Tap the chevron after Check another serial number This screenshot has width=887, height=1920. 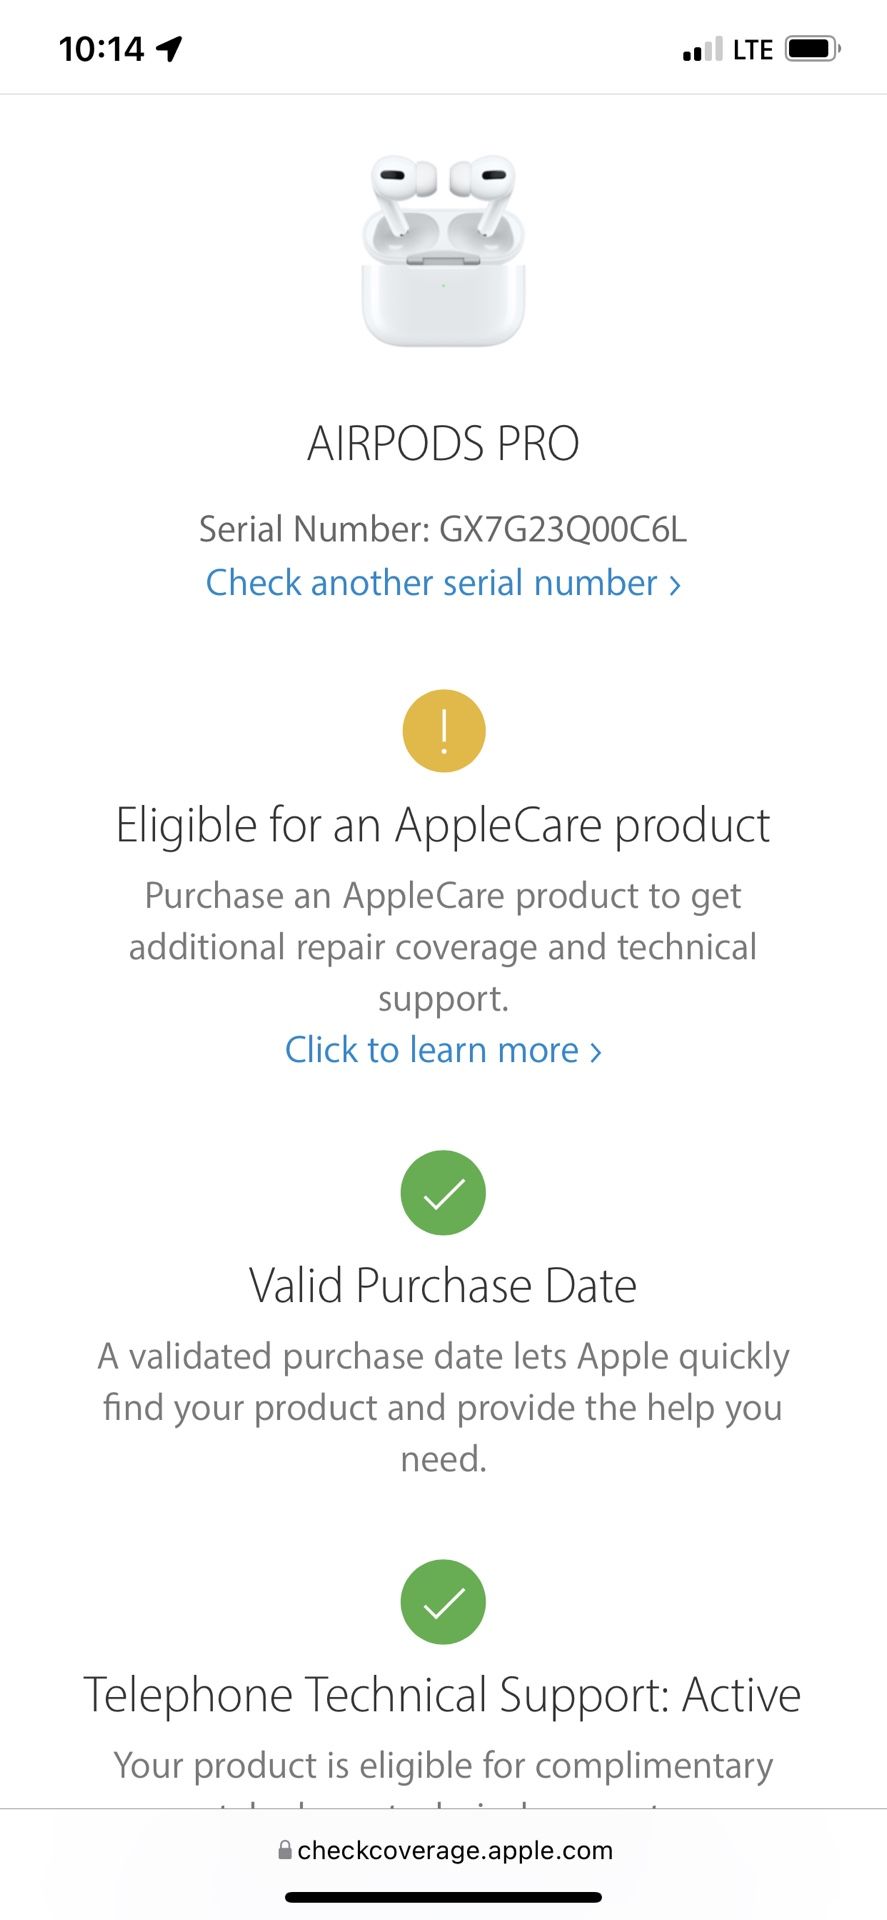click(675, 585)
